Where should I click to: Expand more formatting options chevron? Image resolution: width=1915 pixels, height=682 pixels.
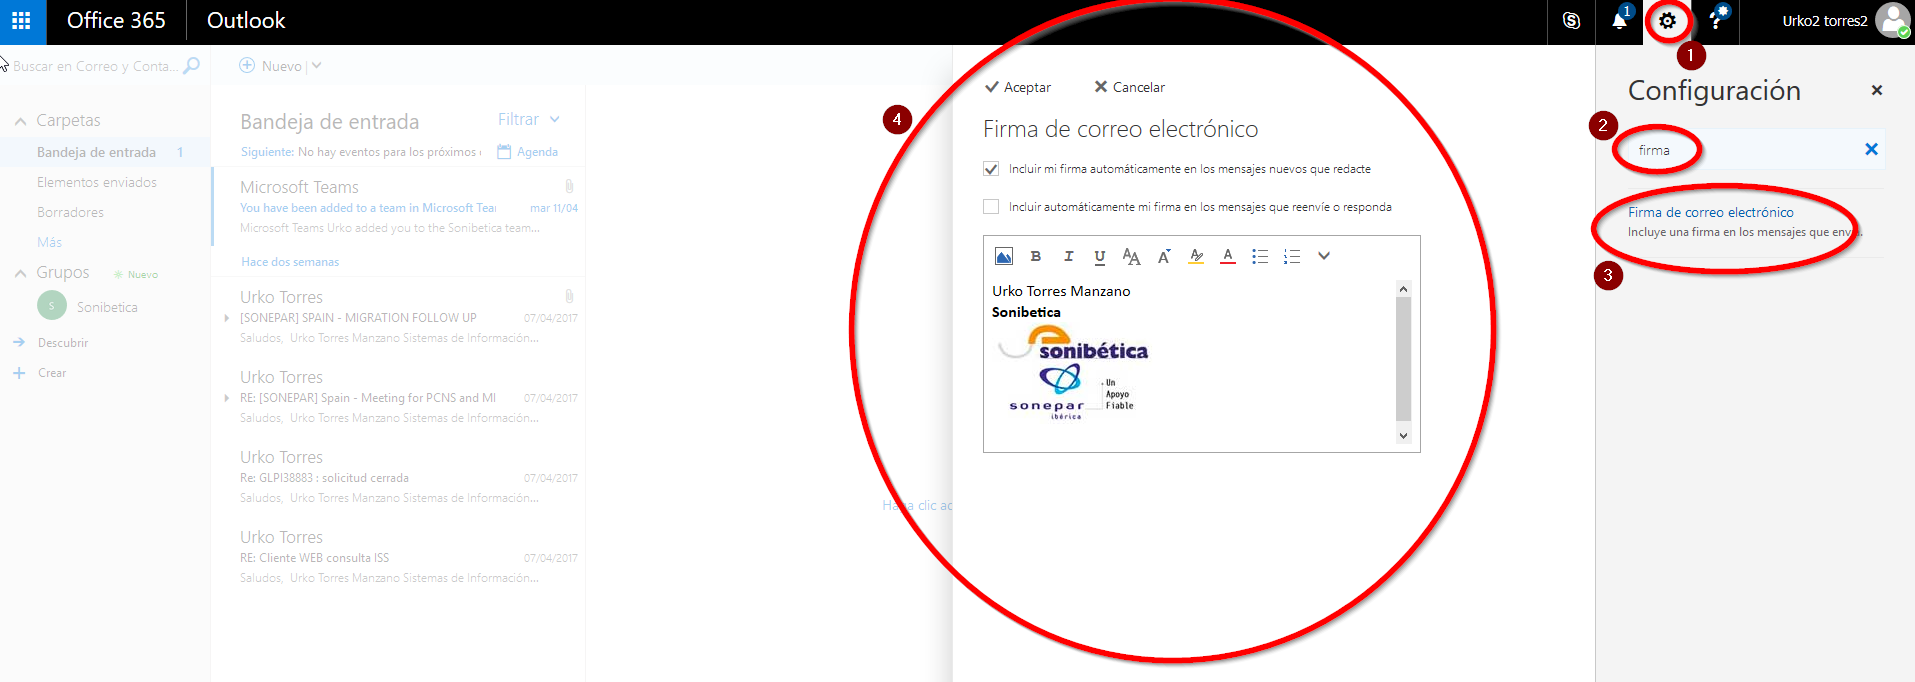point(1324,256)
